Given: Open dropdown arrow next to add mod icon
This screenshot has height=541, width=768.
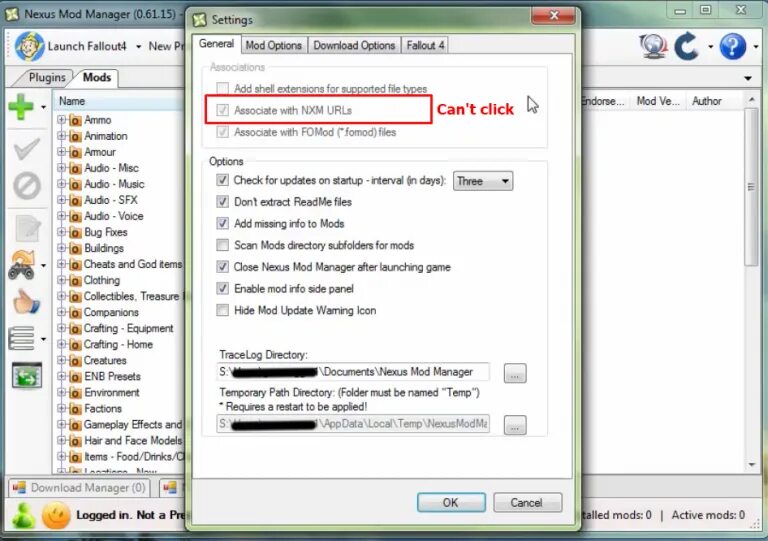Looking at the screenshot, I should [x=44, y=107].
